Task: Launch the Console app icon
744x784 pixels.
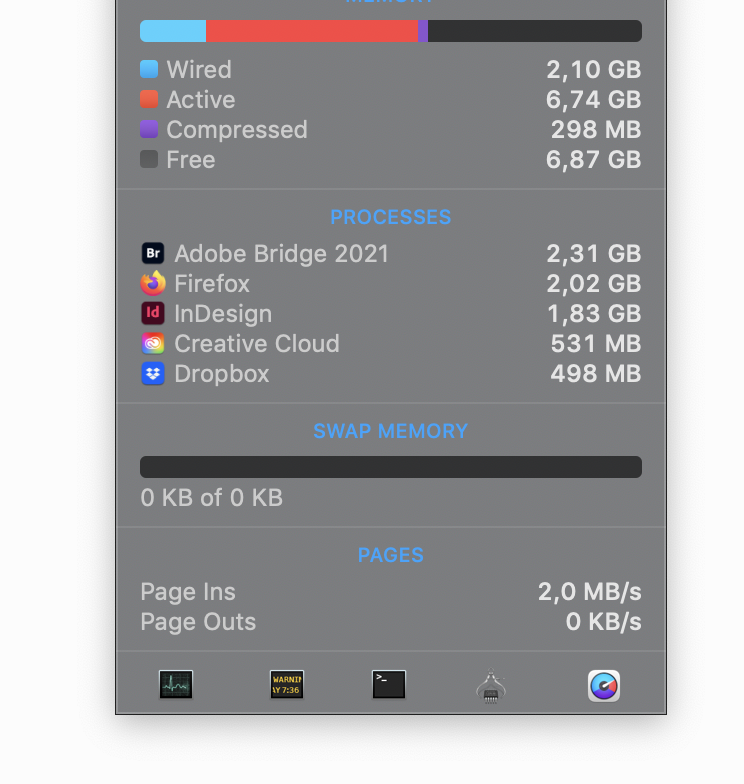Action: click(x=287, y=684)
